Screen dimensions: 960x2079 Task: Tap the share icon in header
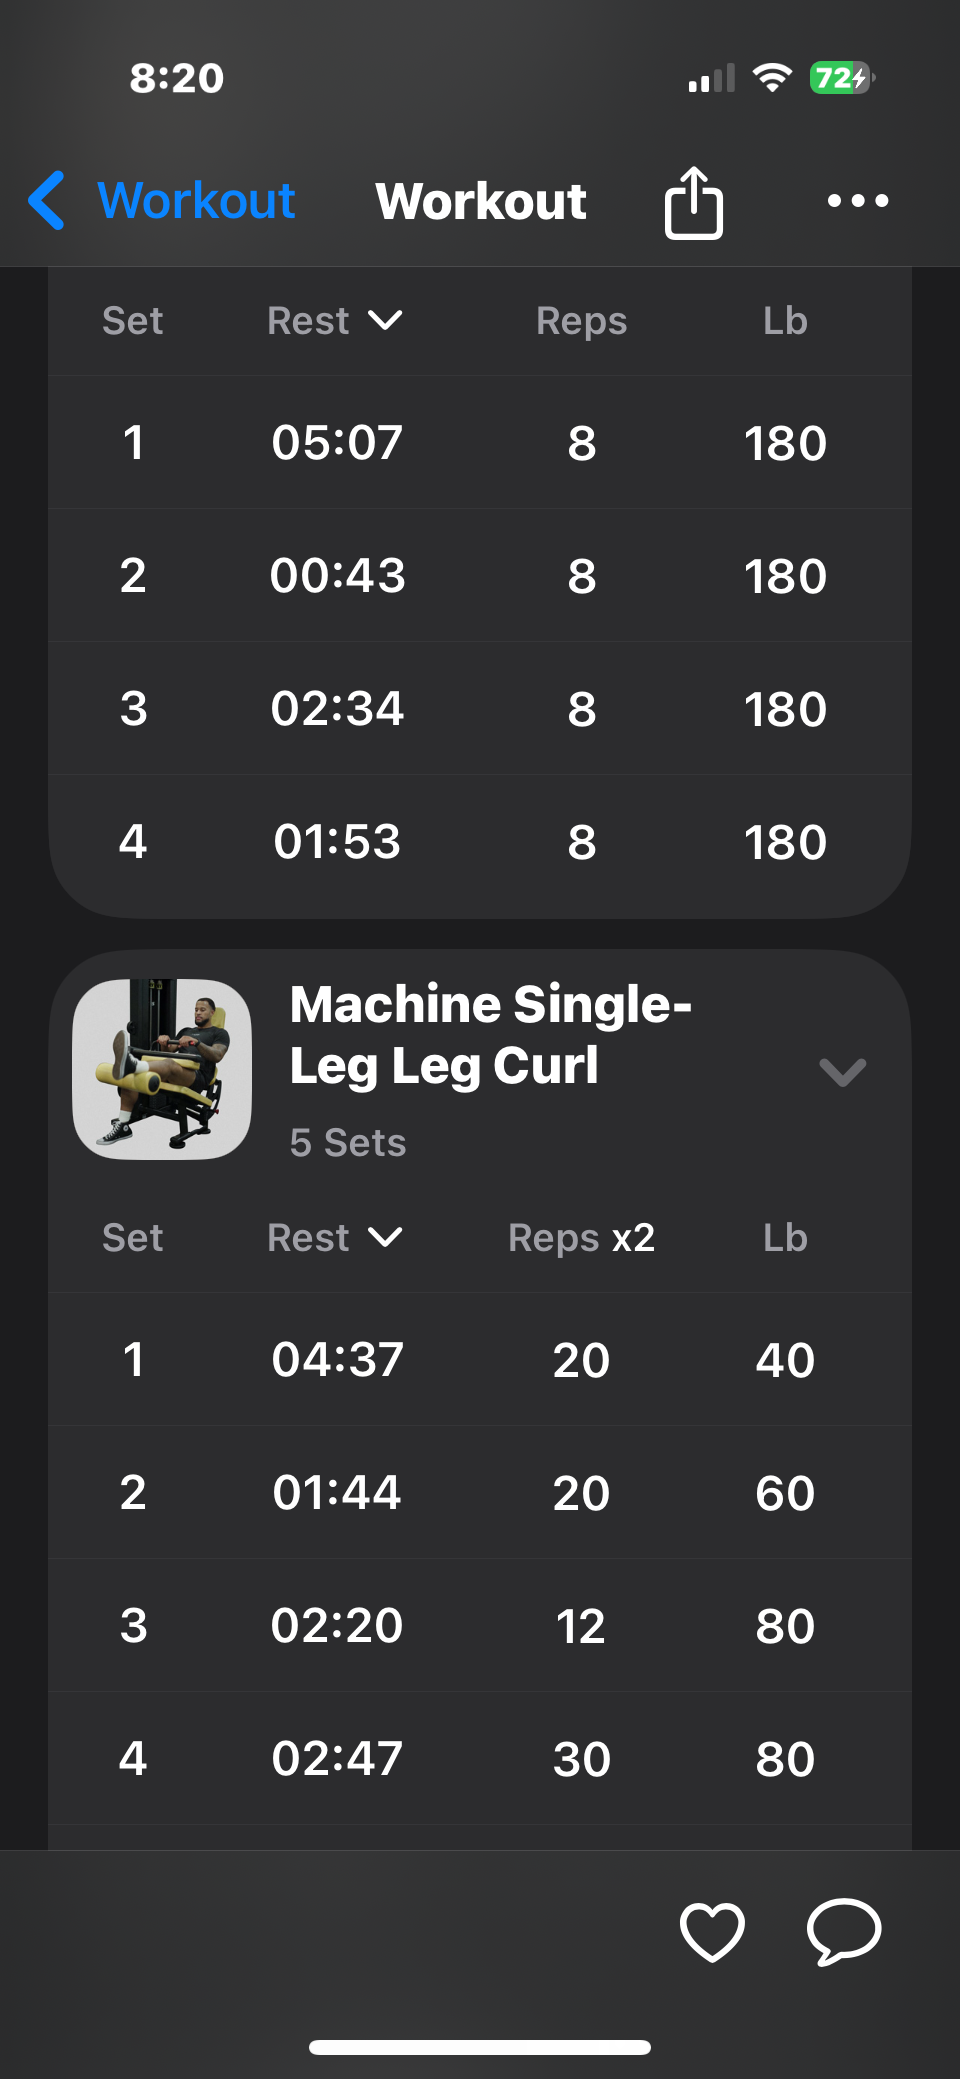[693, 202]
